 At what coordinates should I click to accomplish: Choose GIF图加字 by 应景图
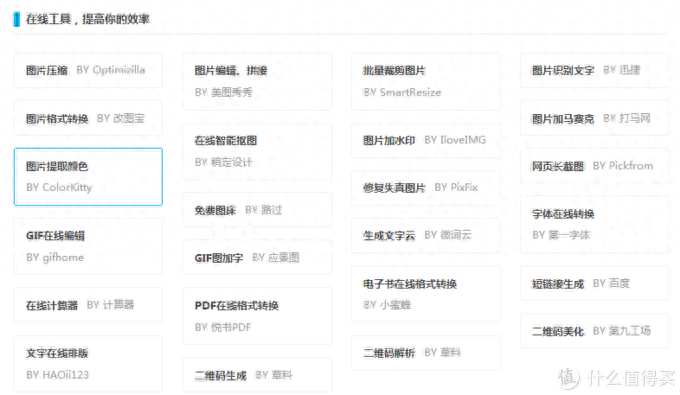click(x=257, y=258)
